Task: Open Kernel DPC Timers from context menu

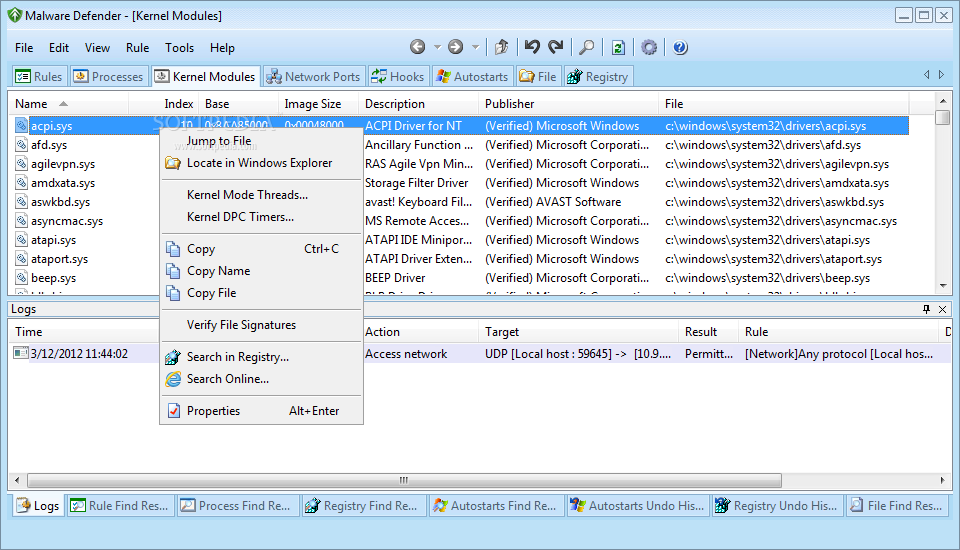Action: (x=261, y=217)
